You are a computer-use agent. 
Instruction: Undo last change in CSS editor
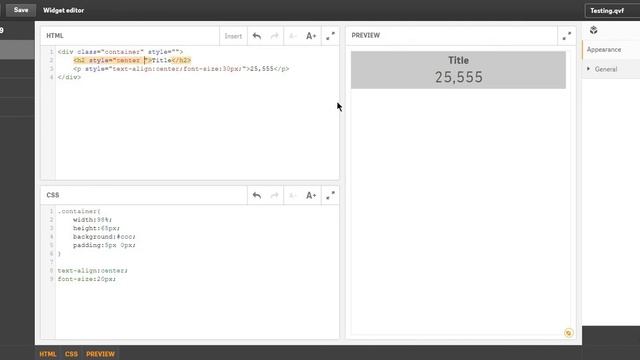click(257, 196)
